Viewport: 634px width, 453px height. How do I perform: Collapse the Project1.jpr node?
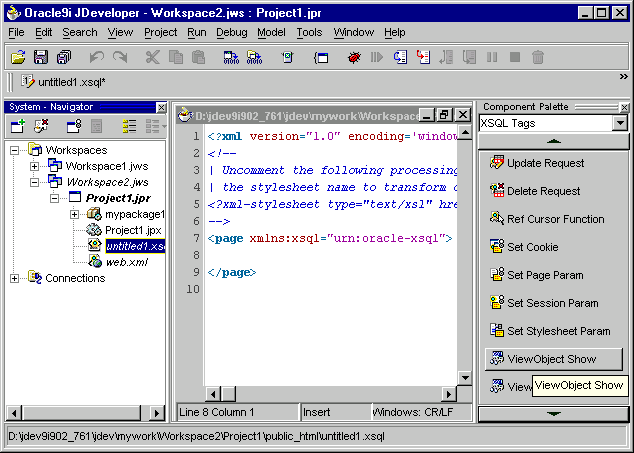coord(54,198)
